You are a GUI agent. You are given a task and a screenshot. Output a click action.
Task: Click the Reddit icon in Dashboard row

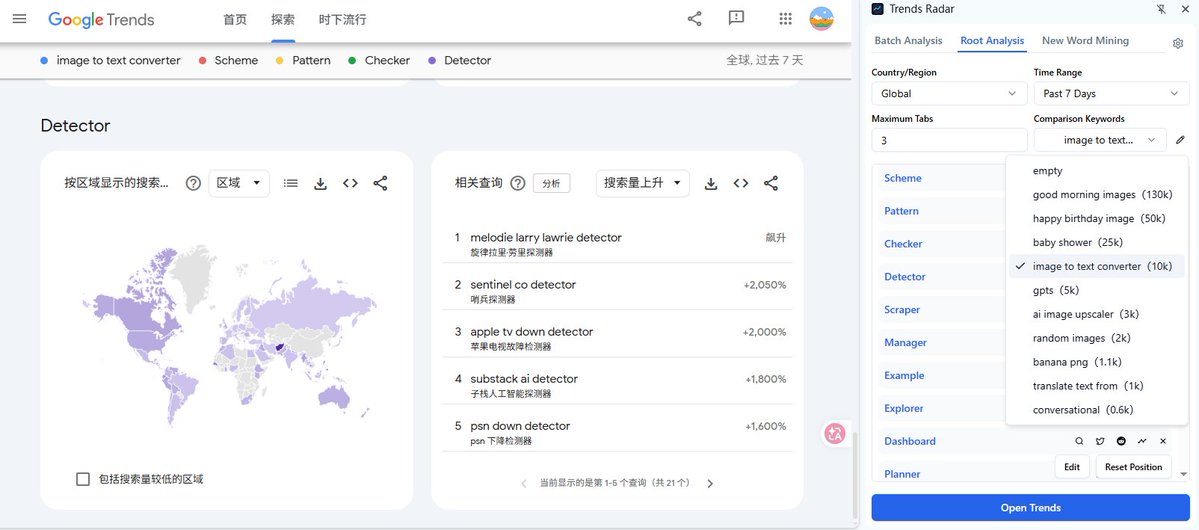click(x=1121, y=441)
